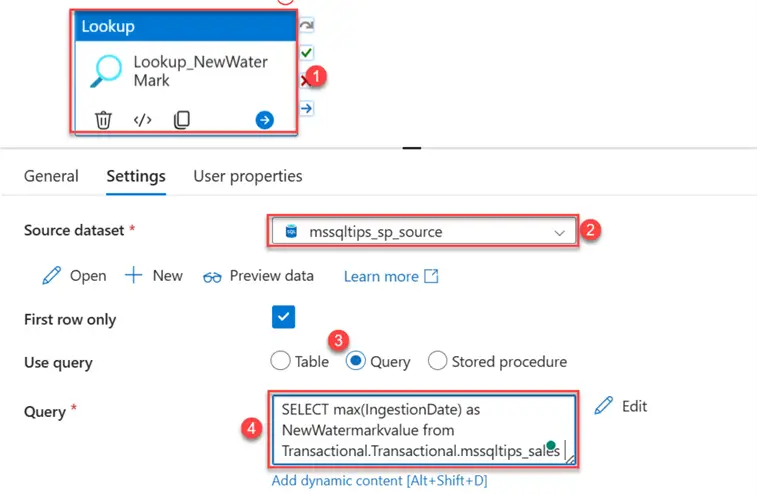Open the User properties tab
Image resolution: width=757 pixels, height=494 pixels.
click(248, 176)
